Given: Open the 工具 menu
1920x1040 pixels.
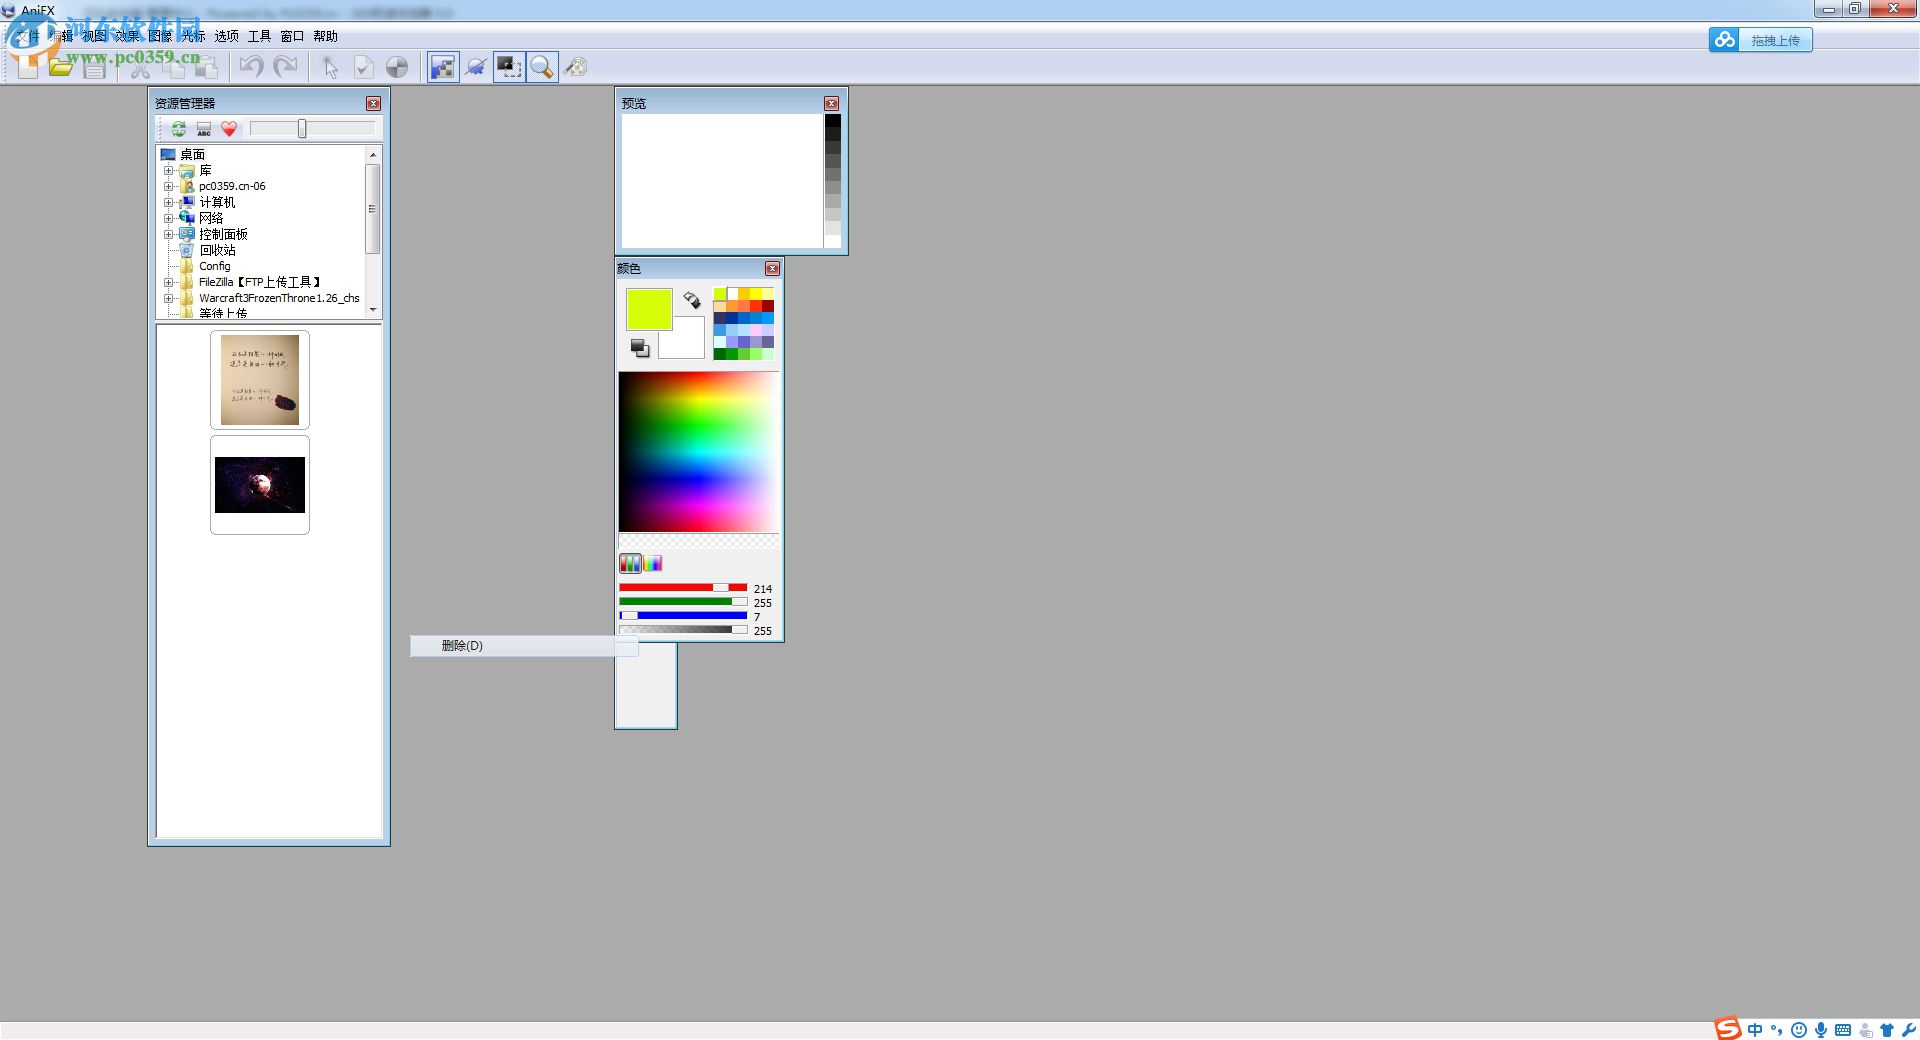Looking at the screenshot, I should click(x=259, y=36).
